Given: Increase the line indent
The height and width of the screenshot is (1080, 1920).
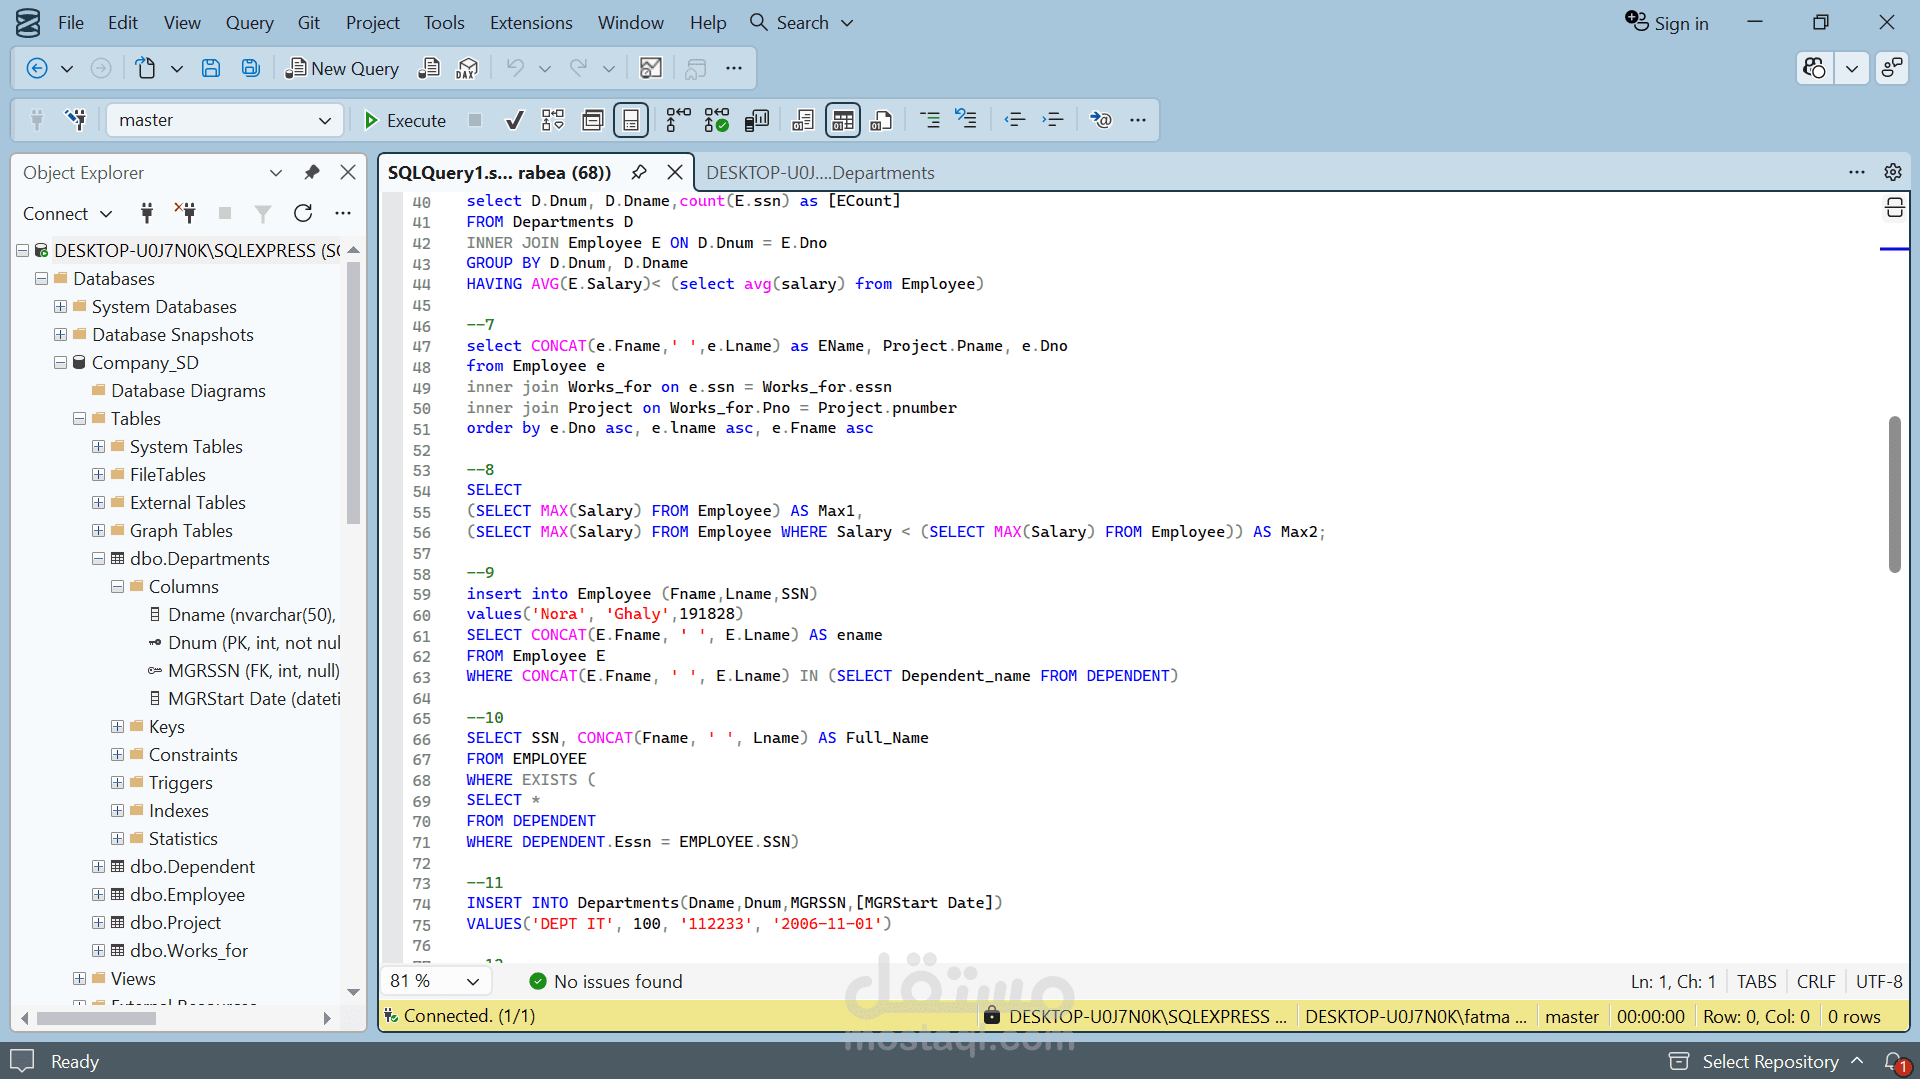Looking at the screenshot, I should pos(1053,120).
